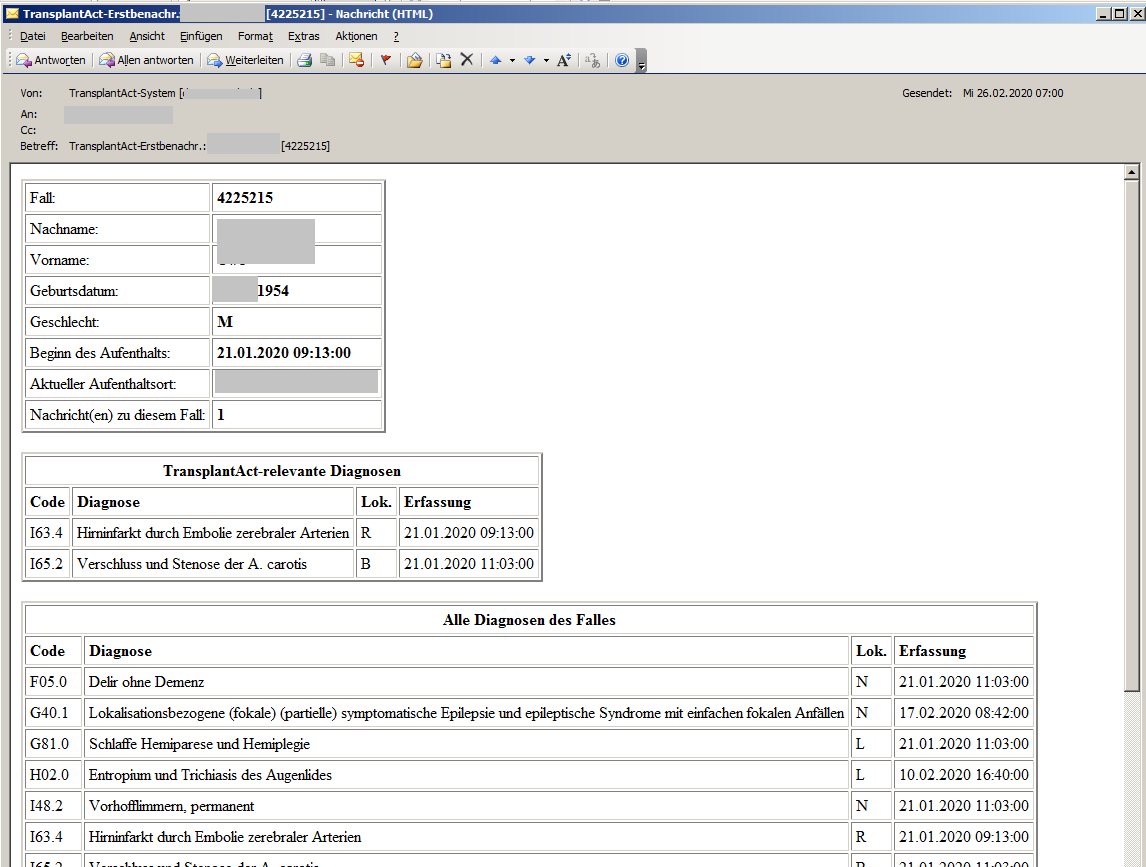Expand the toolbar options chevron

(x=642, y=62)
